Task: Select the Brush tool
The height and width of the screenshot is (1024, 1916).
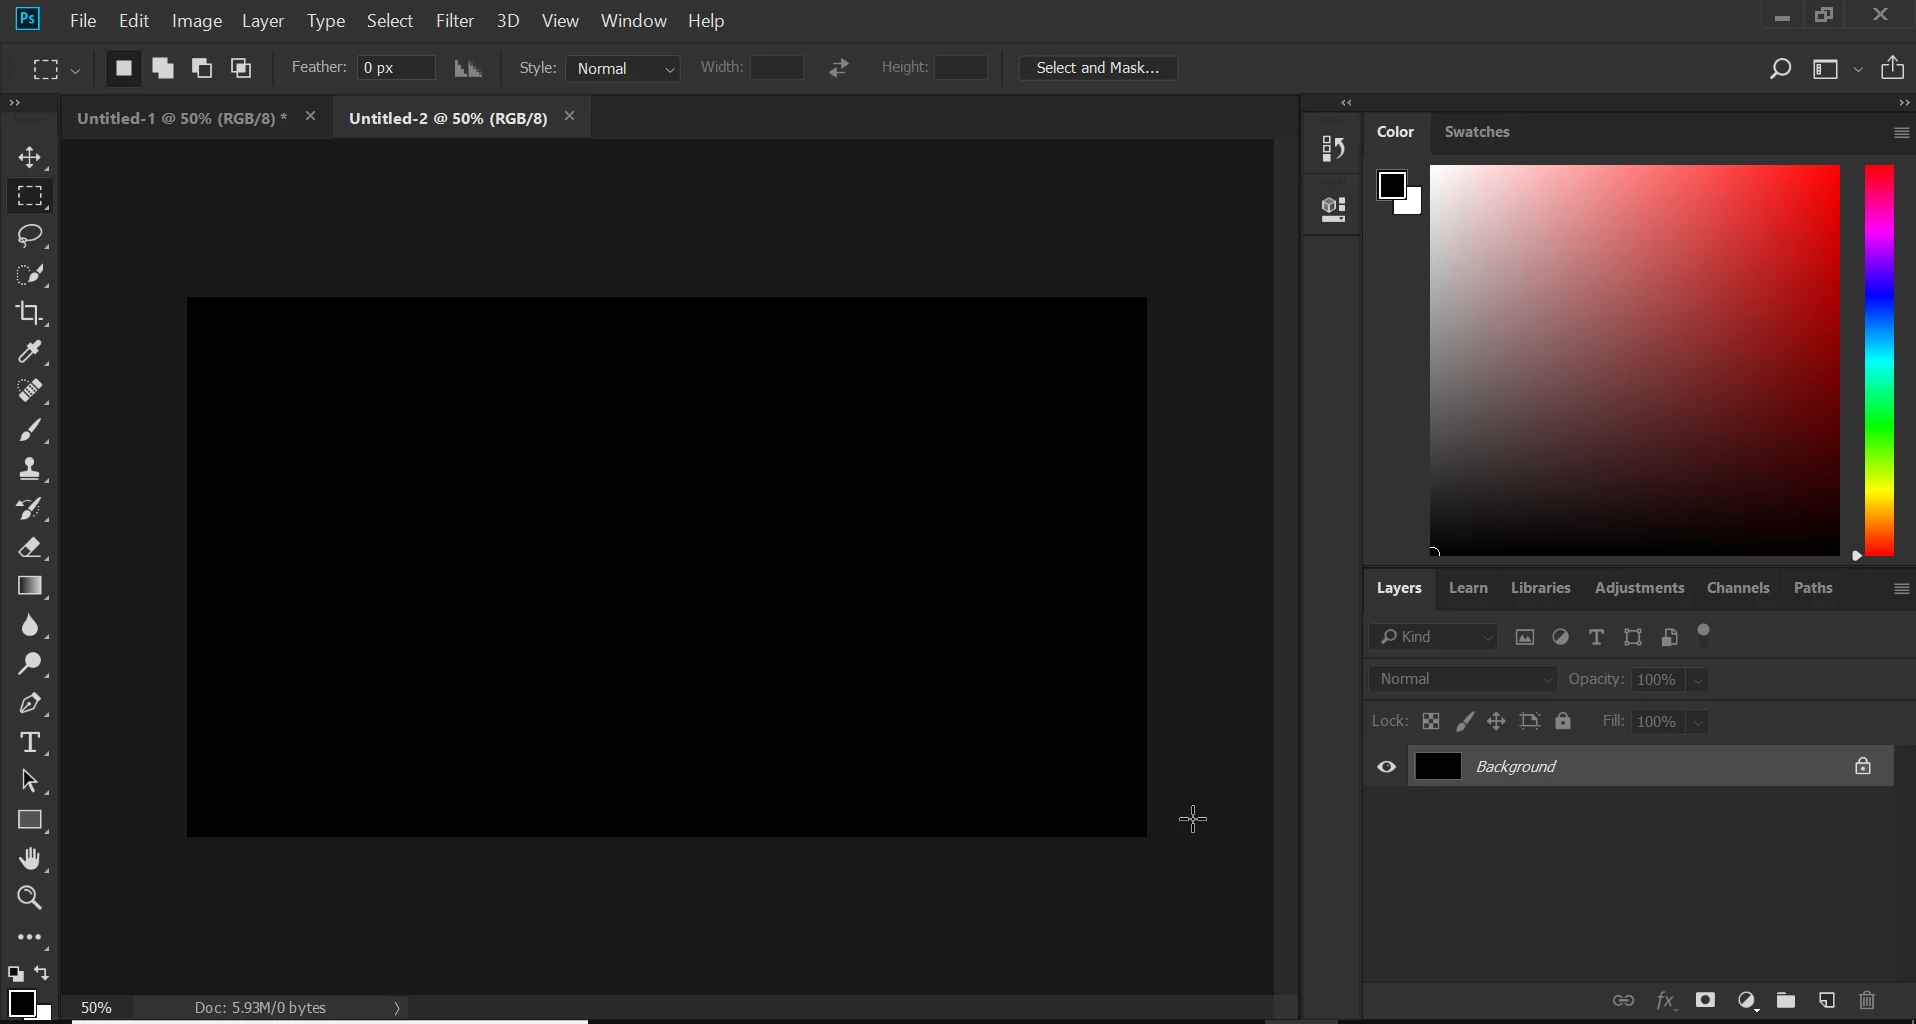Action: click(30, 431)
